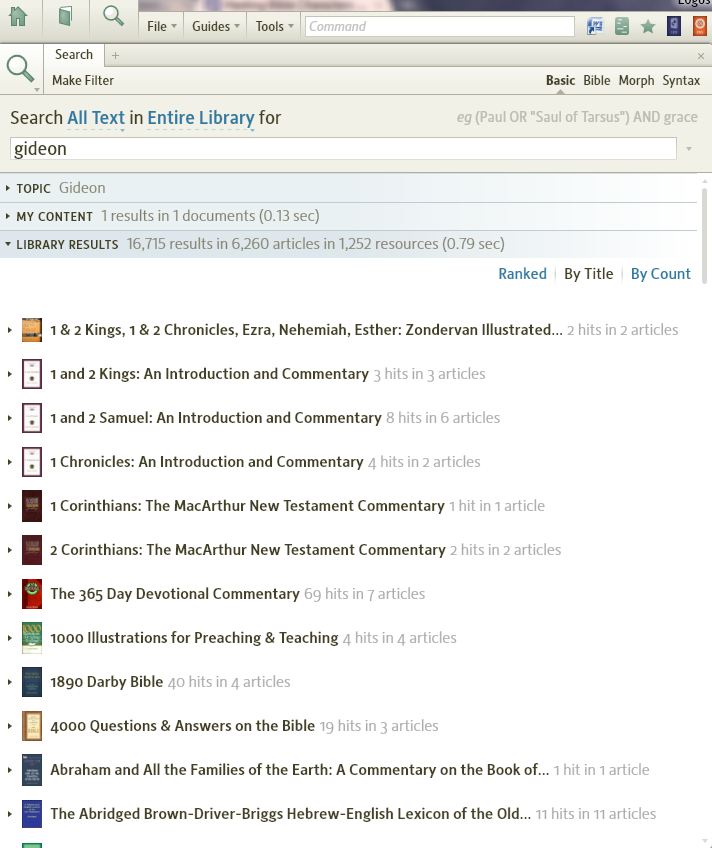712x848 pixels.
Task: Select the Basic search type
Action: (560, 81)
